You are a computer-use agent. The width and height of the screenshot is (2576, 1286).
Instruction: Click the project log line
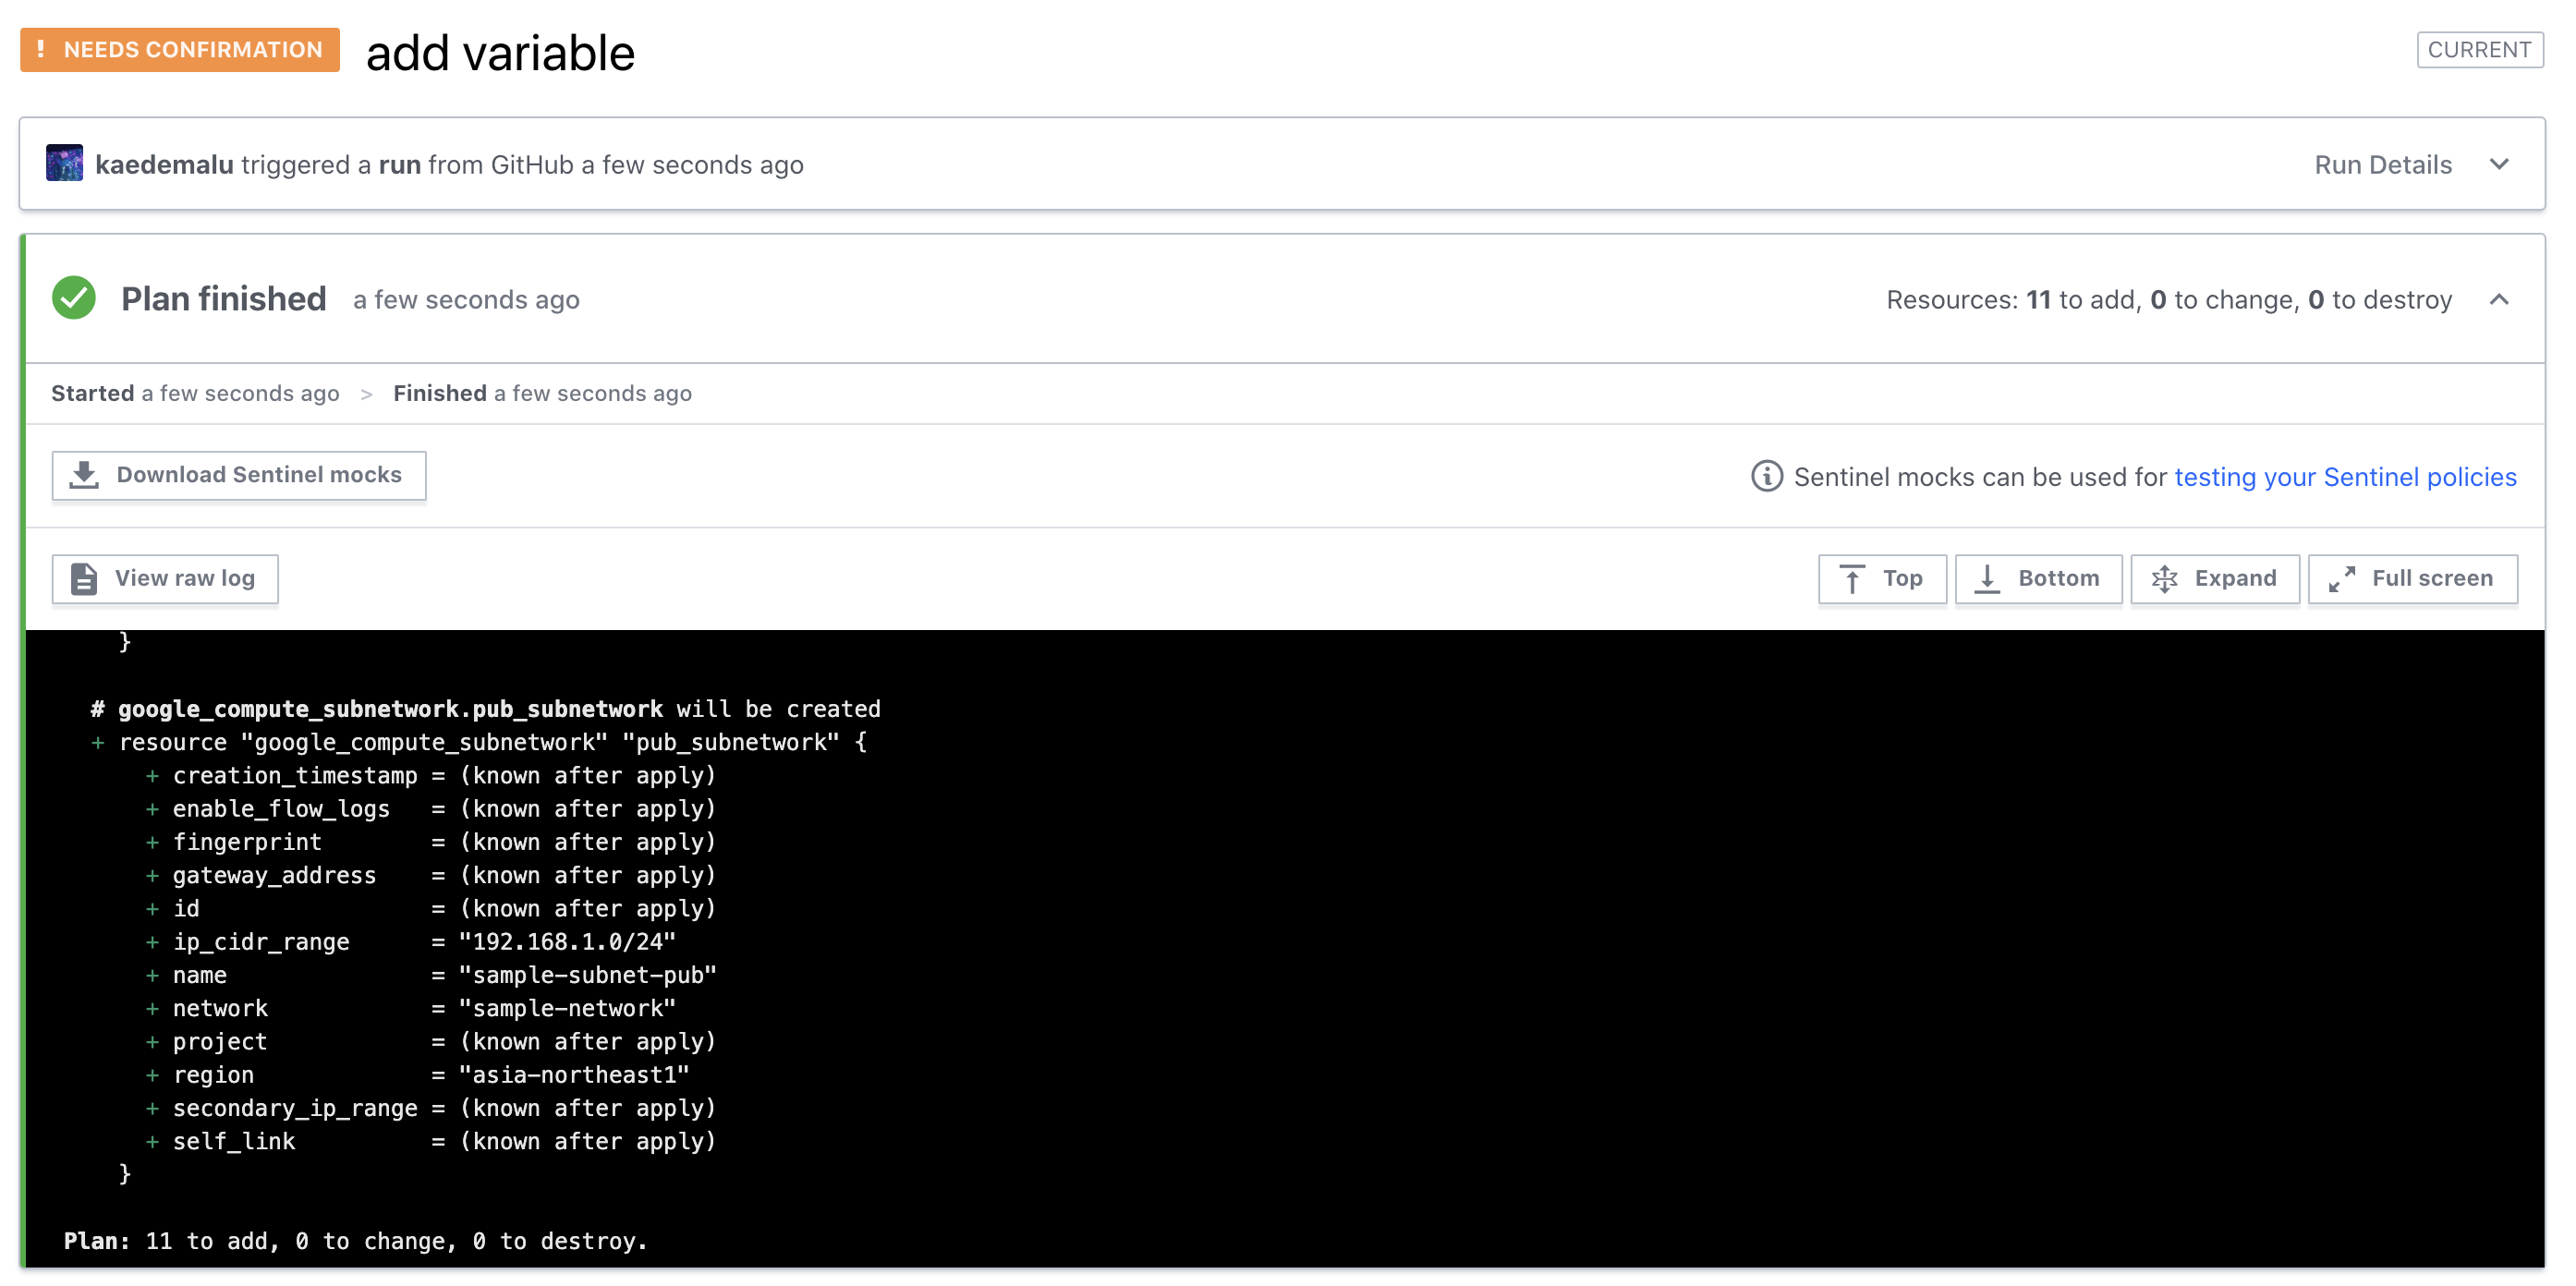(431, 1042)
